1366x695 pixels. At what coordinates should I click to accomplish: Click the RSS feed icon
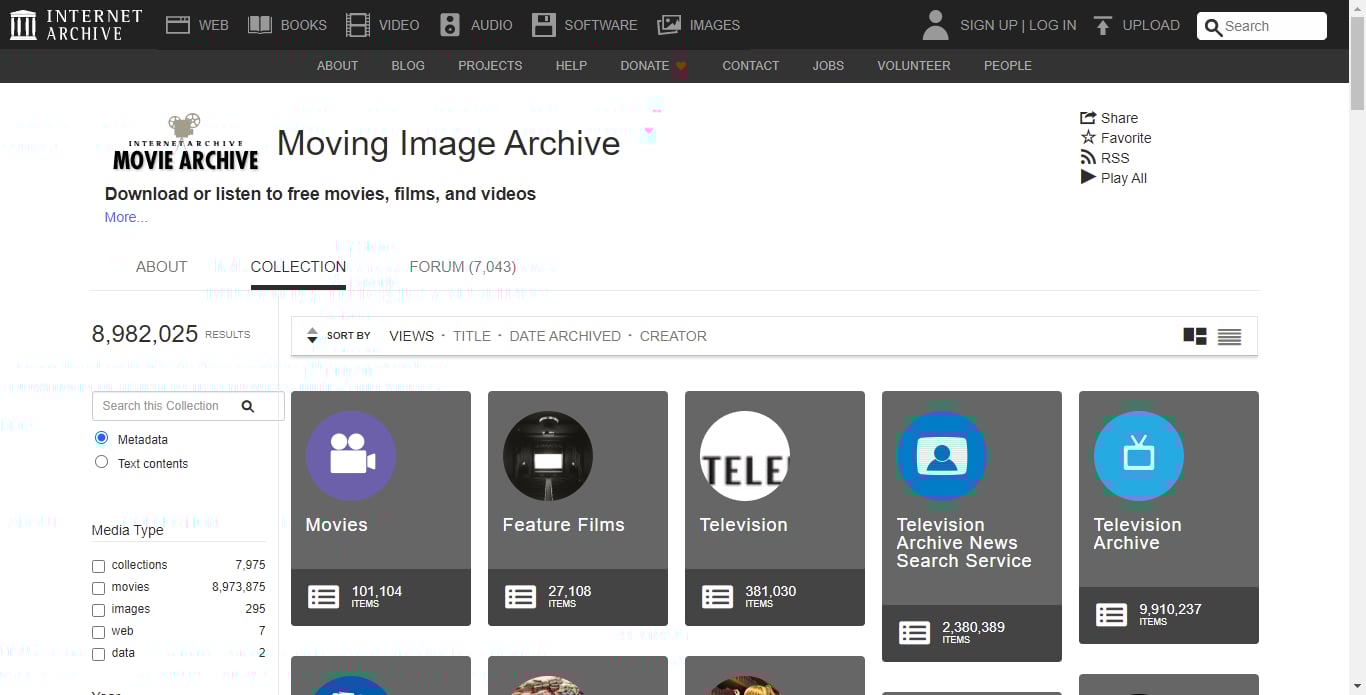click(1088, 158)
